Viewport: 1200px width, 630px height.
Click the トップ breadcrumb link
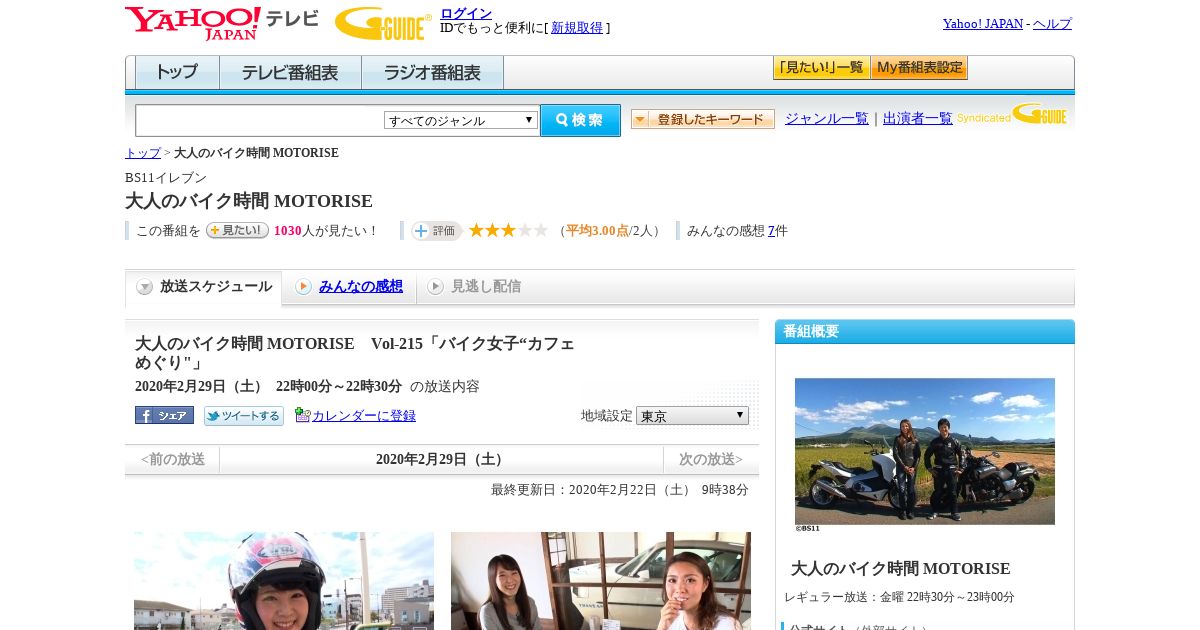[143, 153]
